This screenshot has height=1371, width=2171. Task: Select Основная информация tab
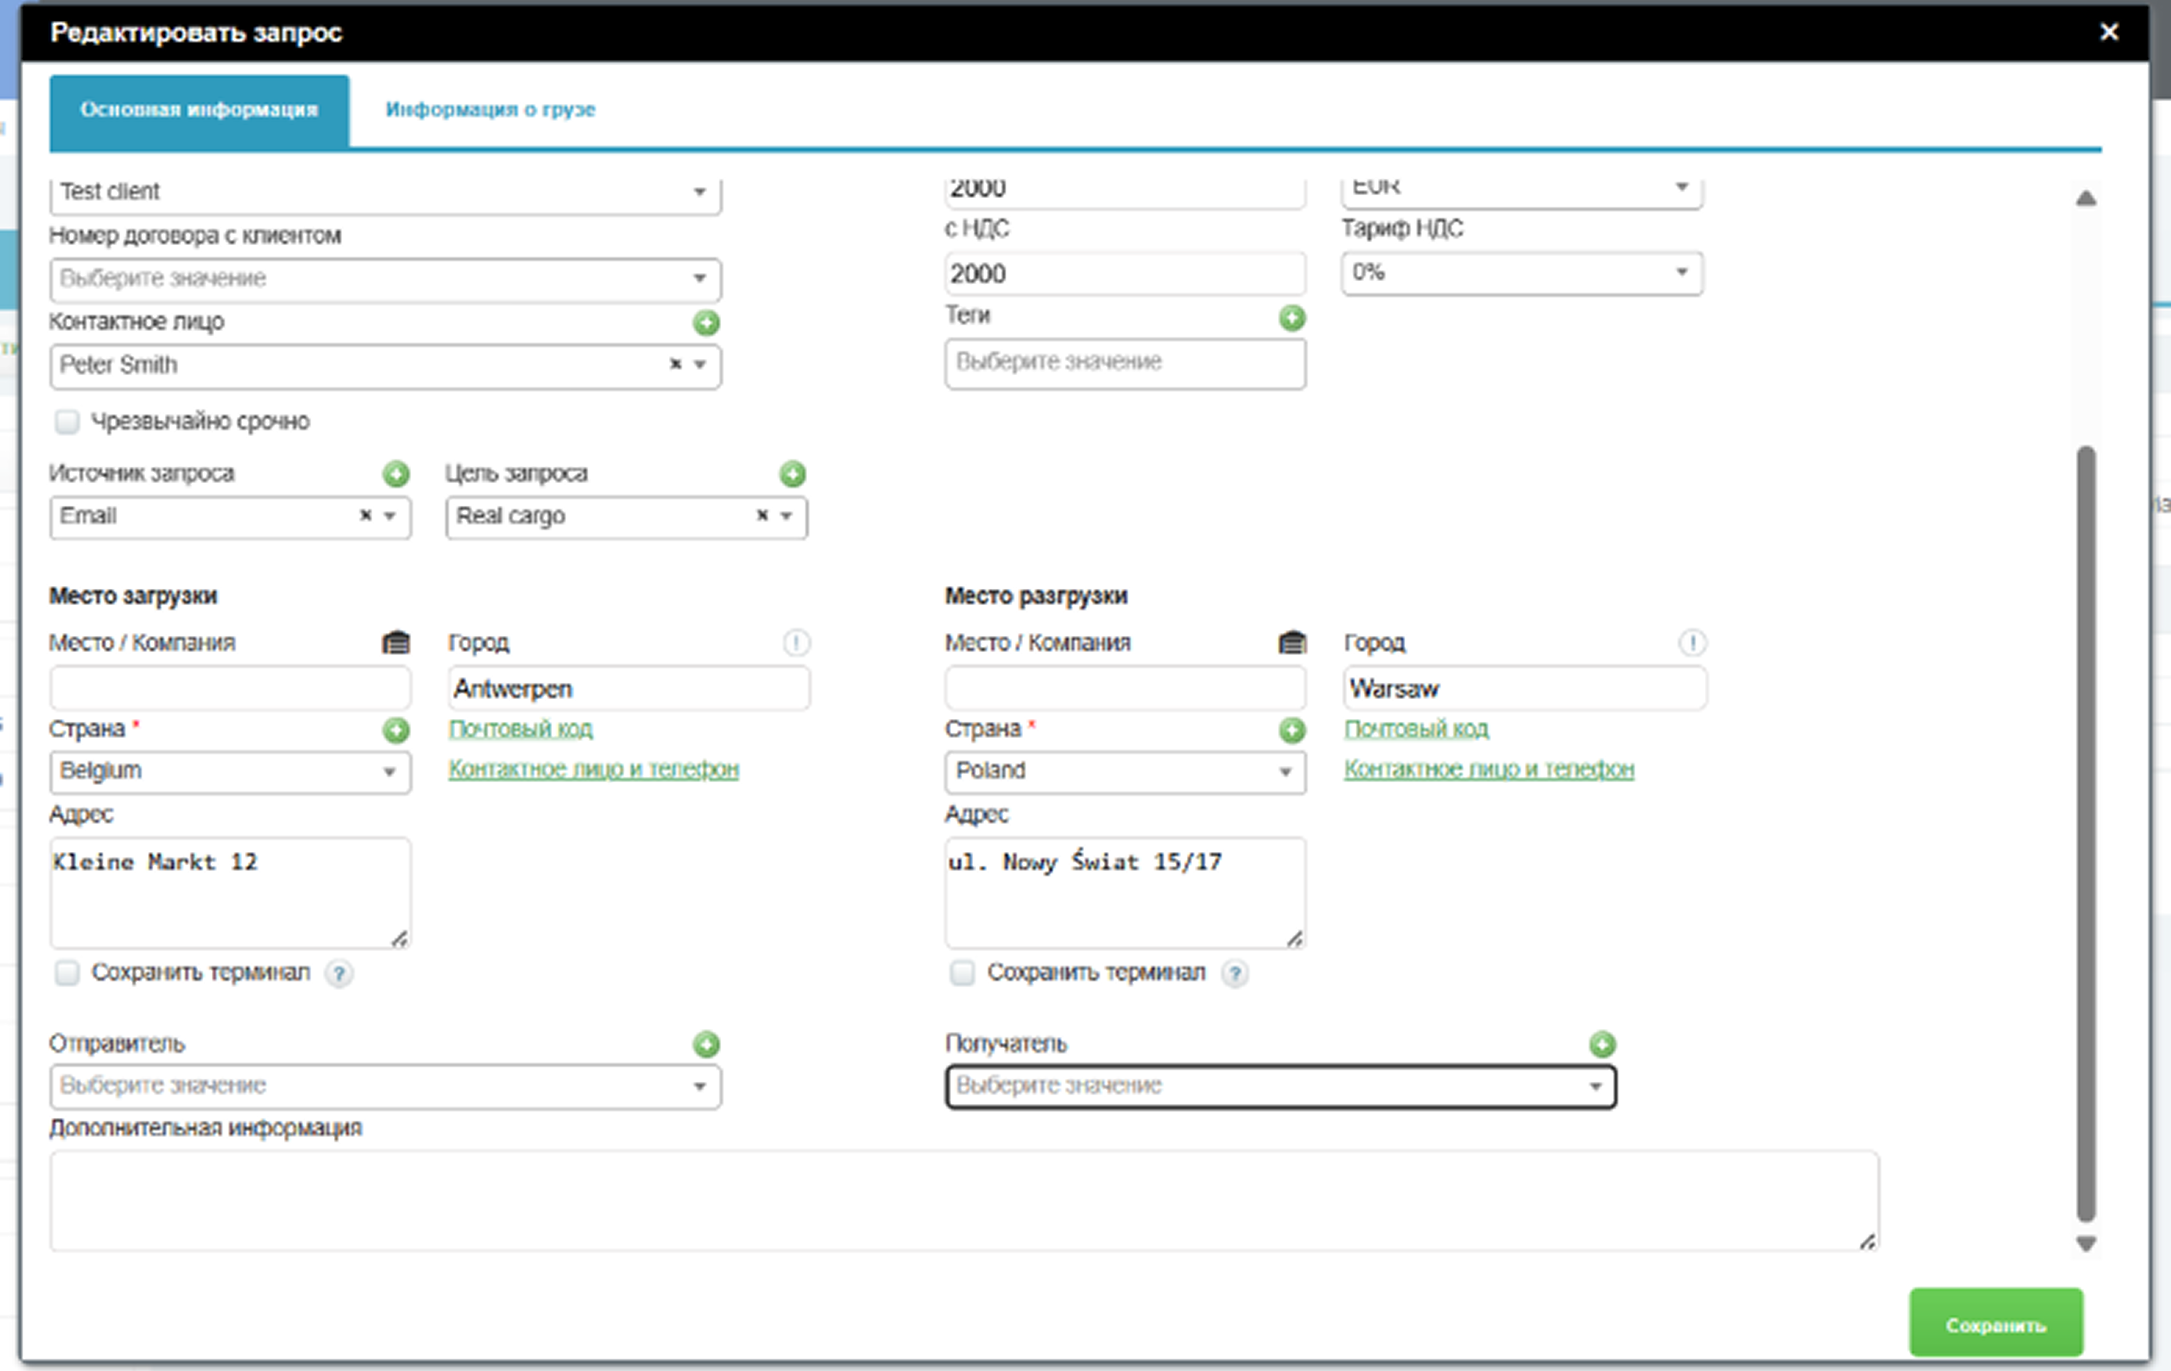point(199,110)
